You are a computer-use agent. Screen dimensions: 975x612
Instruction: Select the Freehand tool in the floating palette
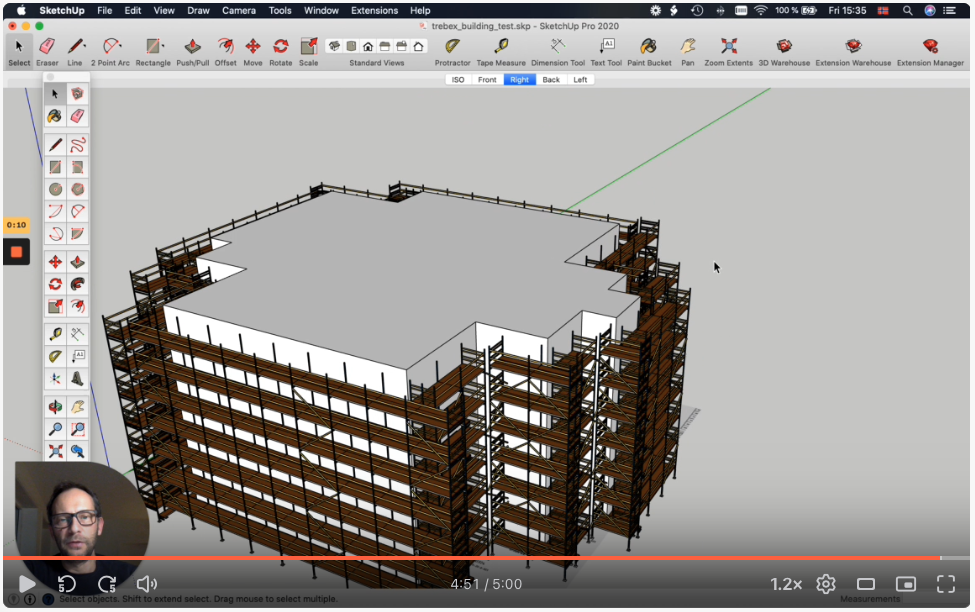coord(77,145)
